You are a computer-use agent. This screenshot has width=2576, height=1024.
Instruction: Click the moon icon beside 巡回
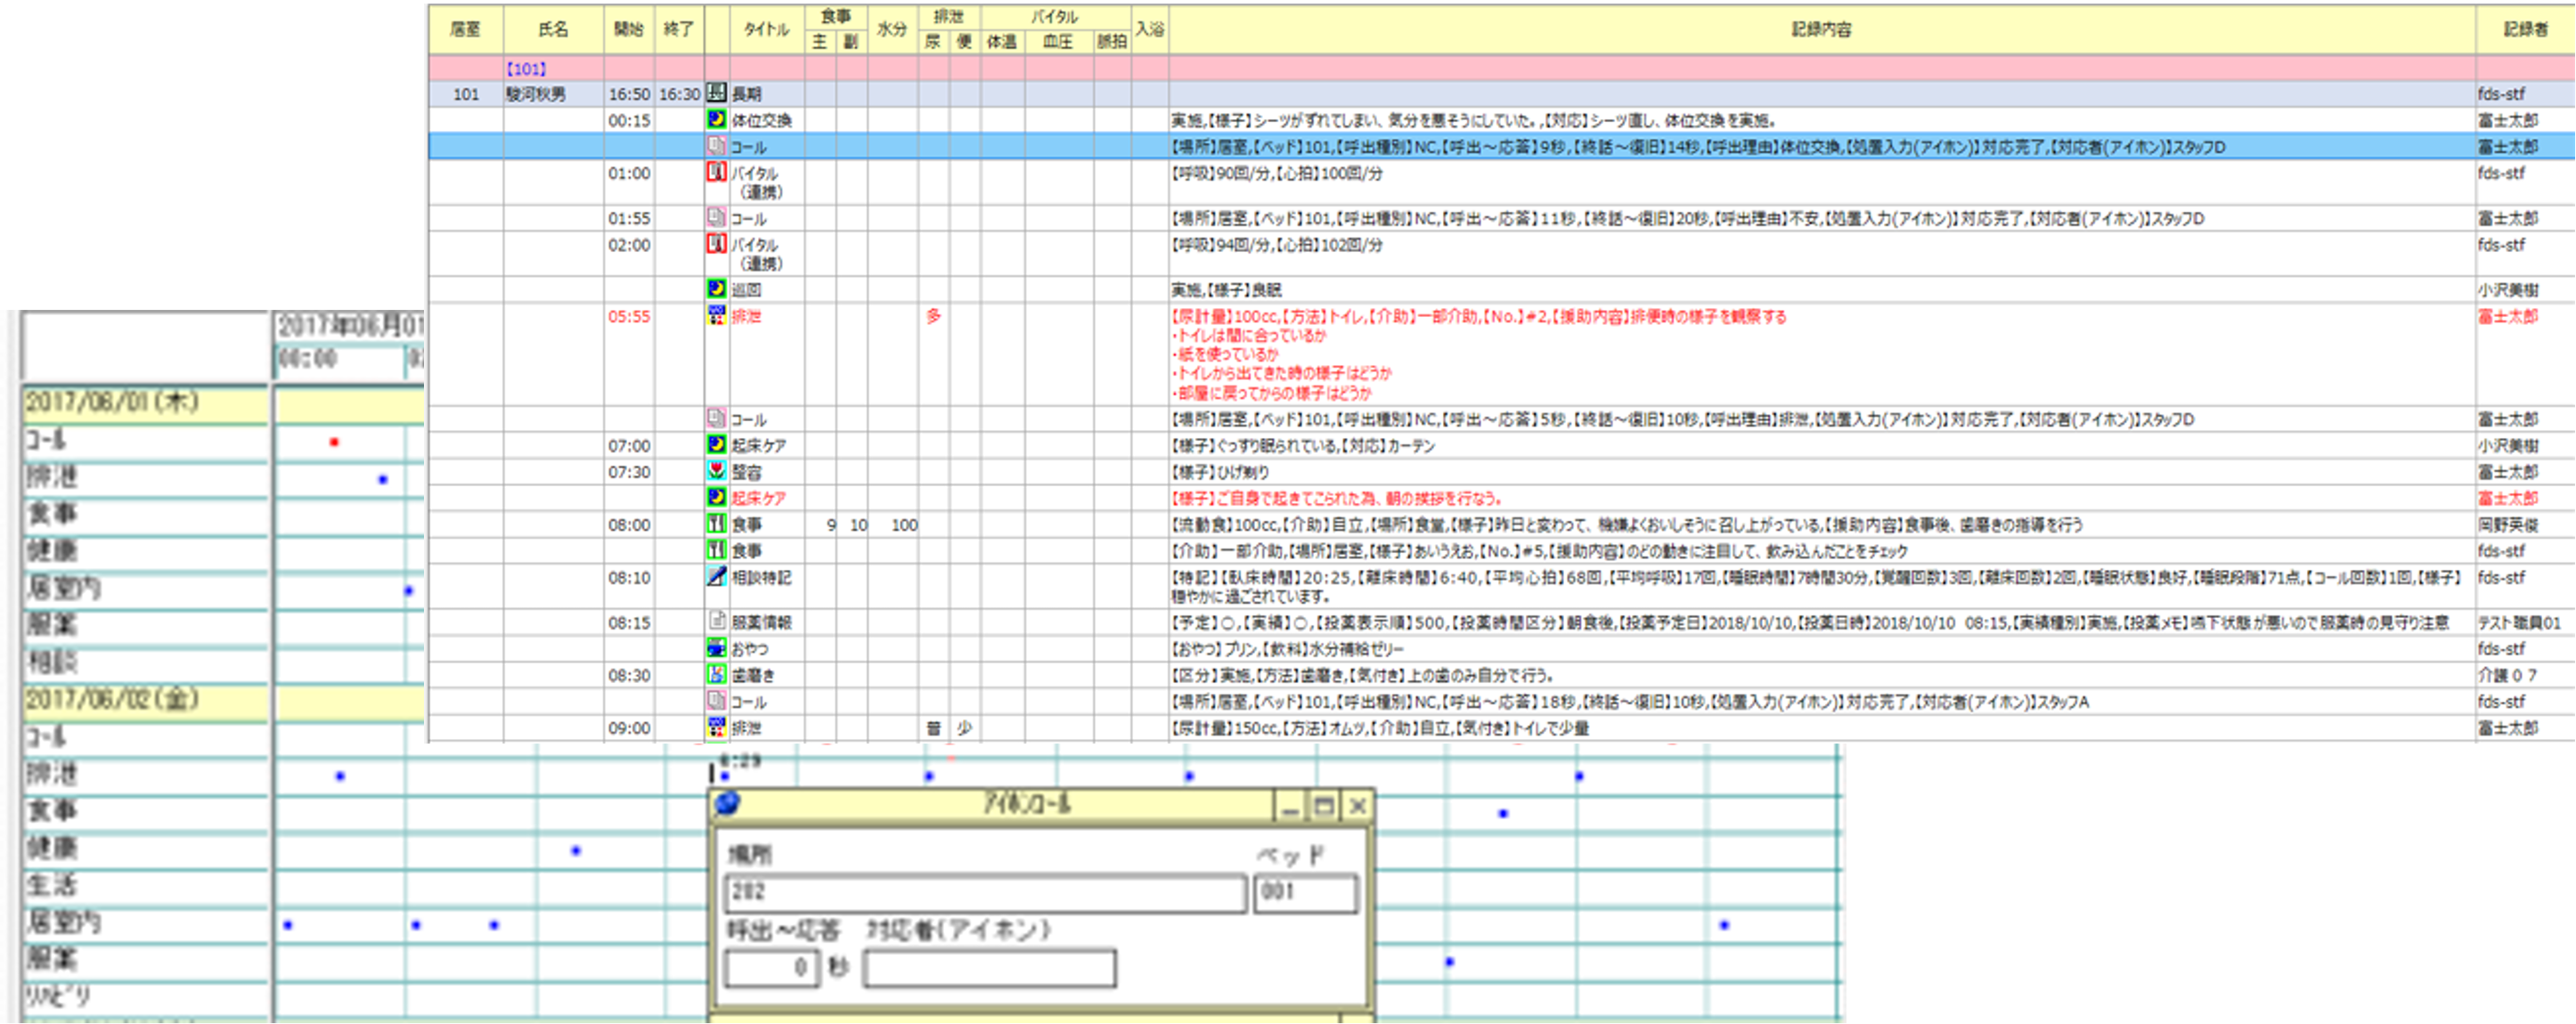coord(716,289)
